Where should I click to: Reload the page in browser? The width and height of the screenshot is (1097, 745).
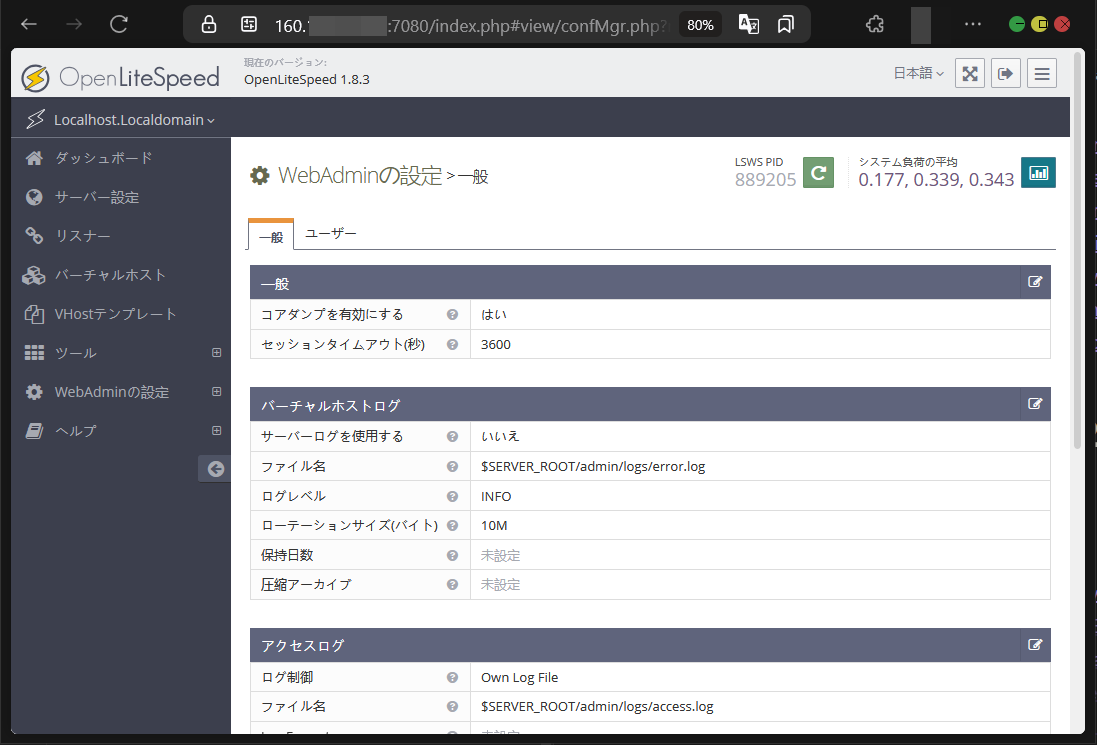[119, 24]
